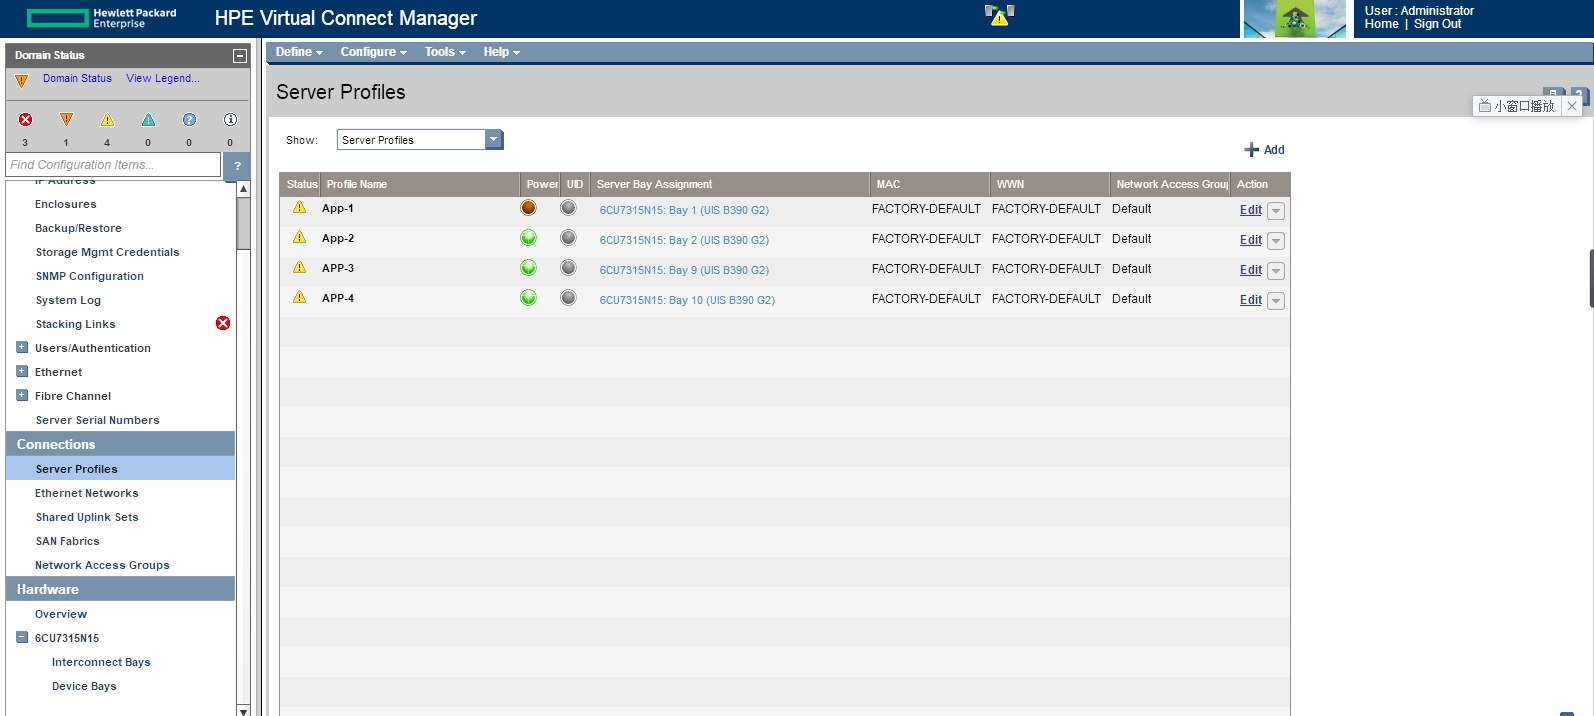The width and height of the screenshot is (1594, 716).
Task: Click the Stacking Links error icon
Action: [x=223, y=323]
